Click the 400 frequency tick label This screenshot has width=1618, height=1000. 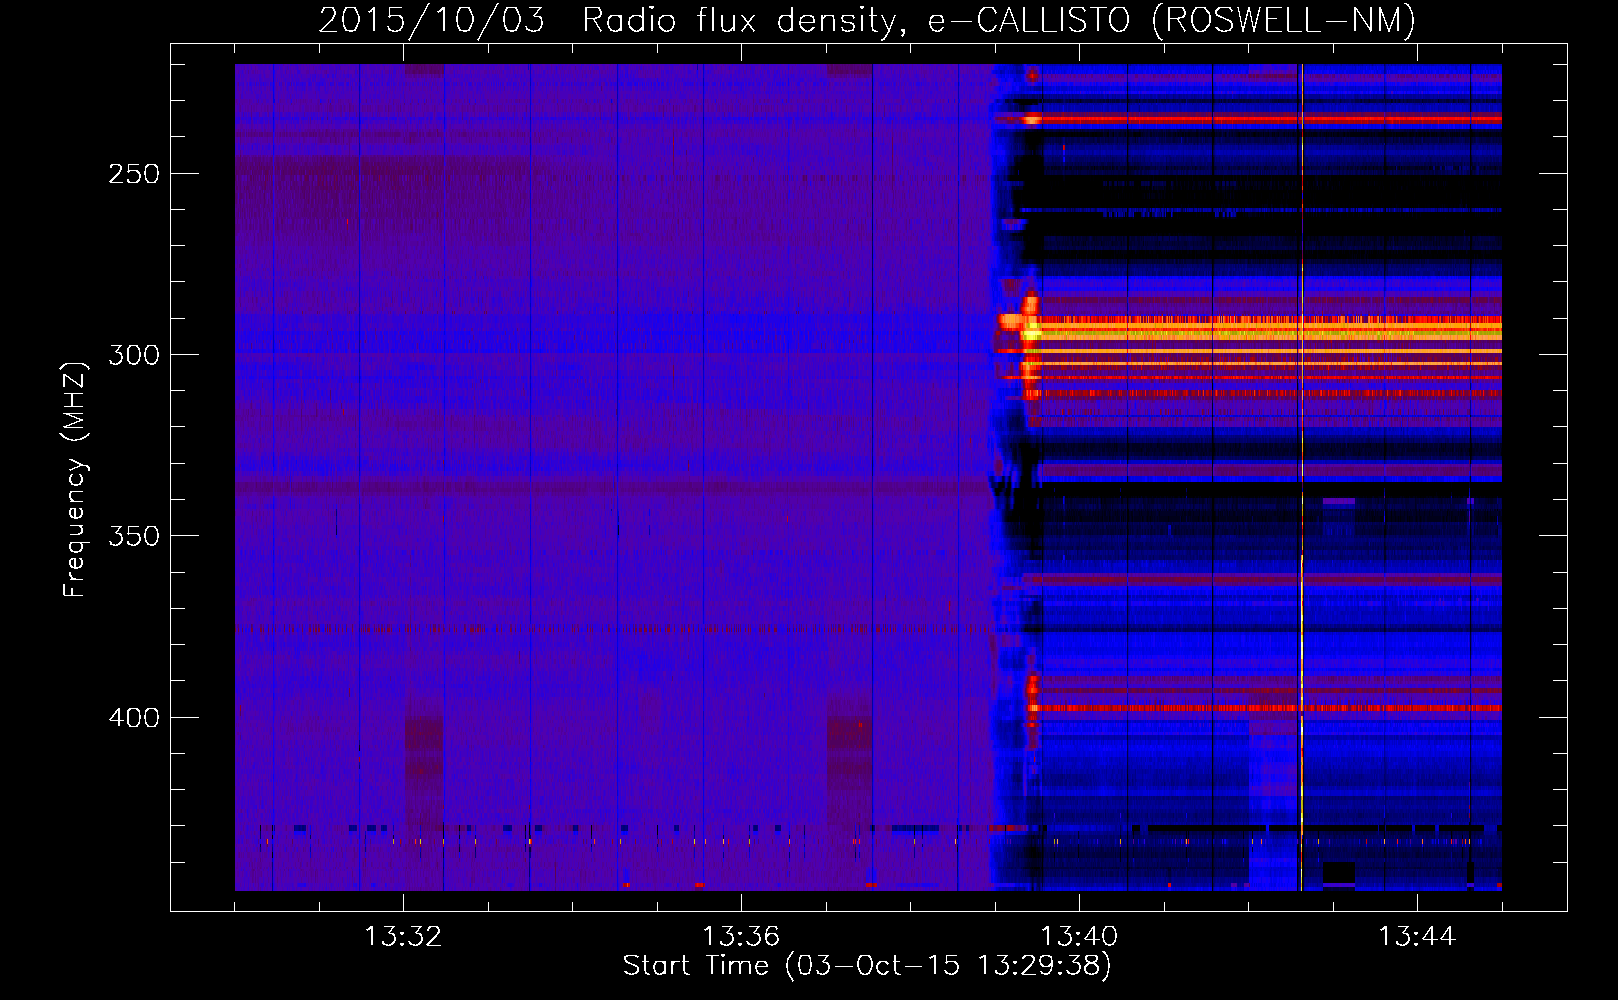134,718
